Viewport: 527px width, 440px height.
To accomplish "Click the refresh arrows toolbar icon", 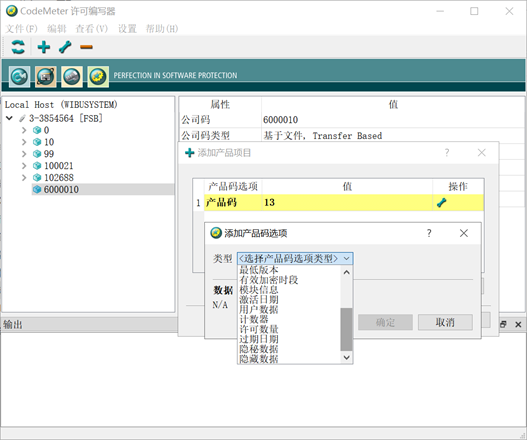I will [18, 47].
